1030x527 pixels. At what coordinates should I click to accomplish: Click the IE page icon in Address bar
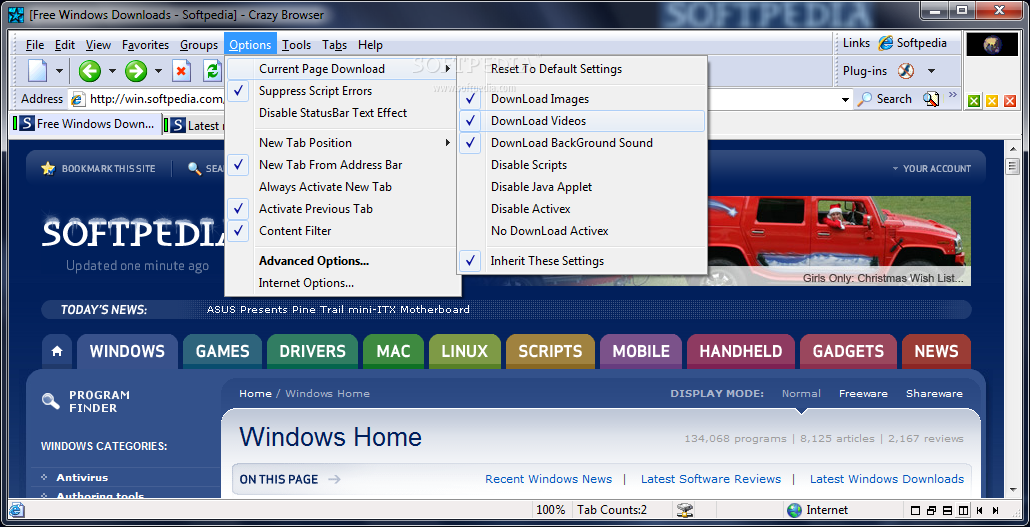pyautogui.click(x=78, y=99)
